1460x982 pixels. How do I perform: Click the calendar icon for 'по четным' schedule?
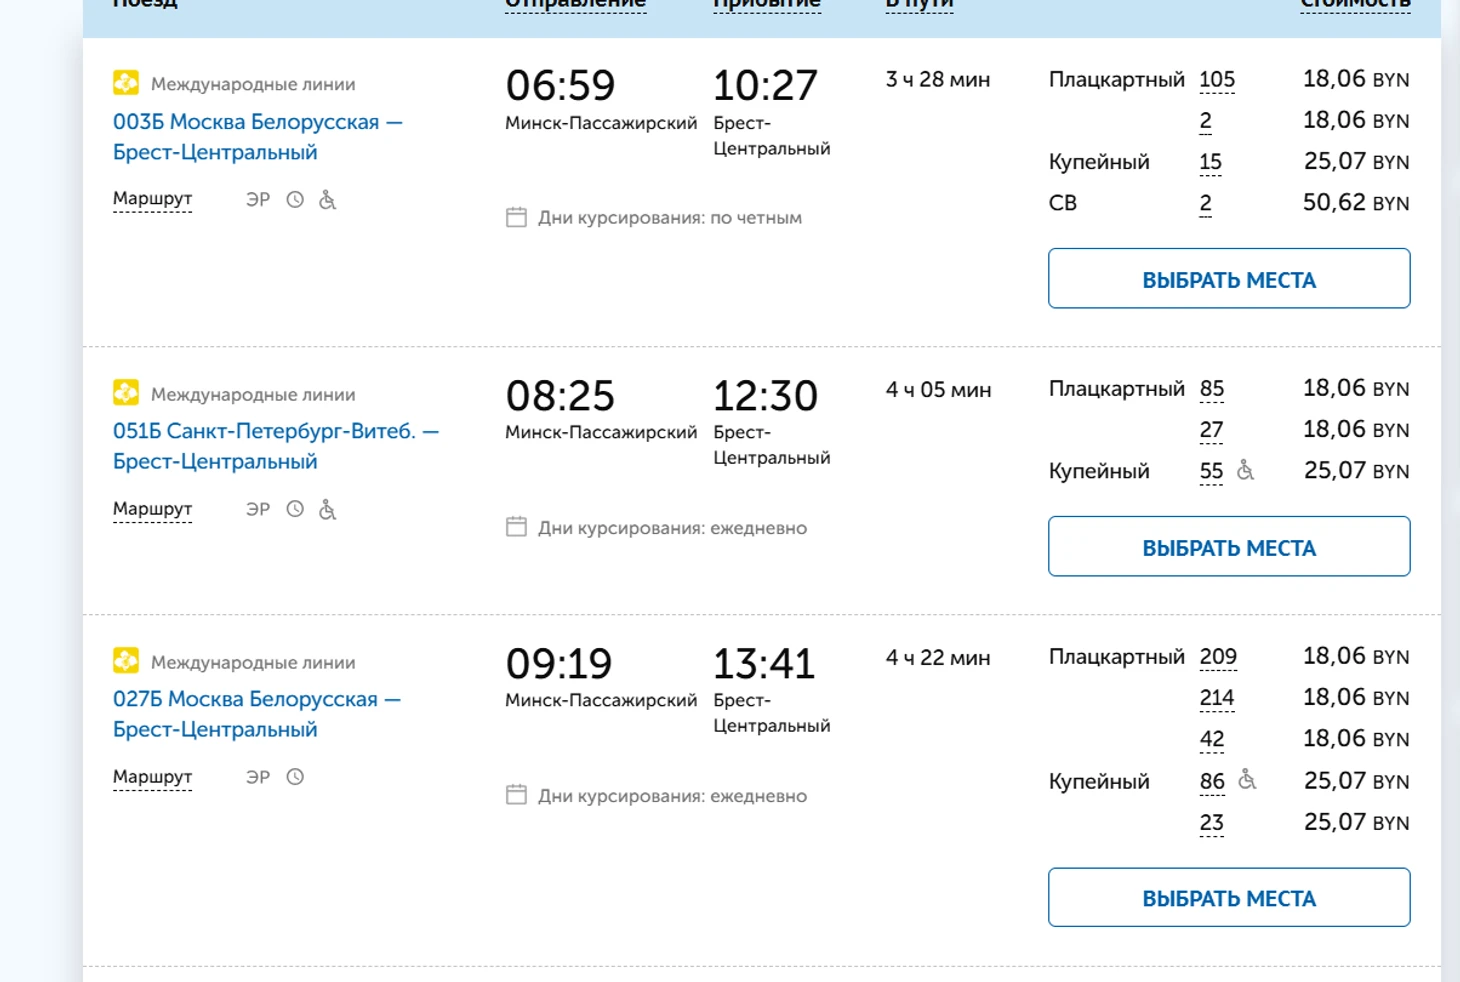516,217
